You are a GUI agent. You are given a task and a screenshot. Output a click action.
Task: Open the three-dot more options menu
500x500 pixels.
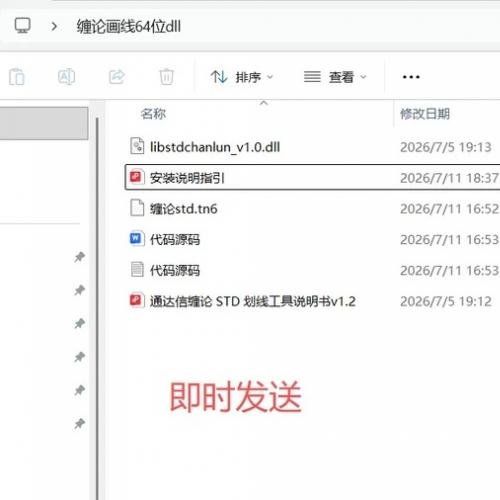pyautogui.click(x=411, y=77)
